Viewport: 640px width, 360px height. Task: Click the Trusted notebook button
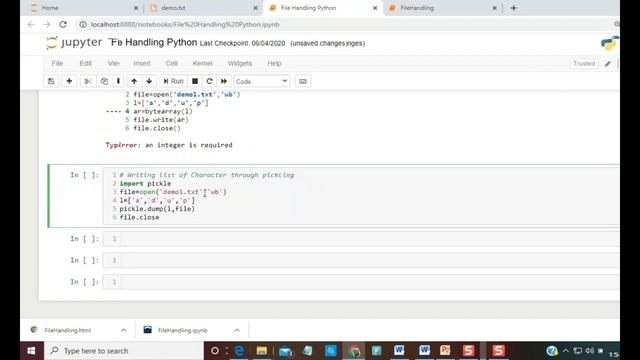click(x=584, y=63)
